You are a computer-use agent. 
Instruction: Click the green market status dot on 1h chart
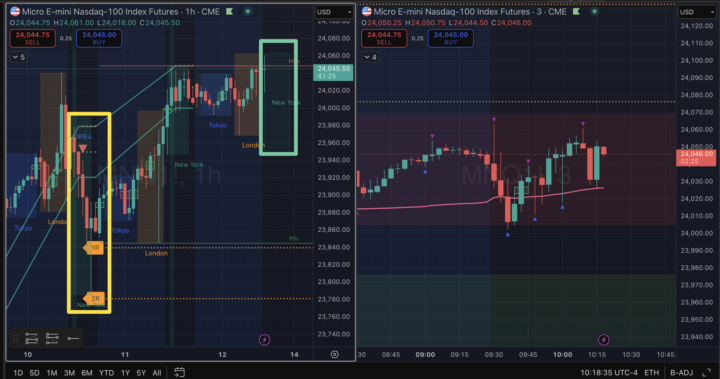click(248, 11)
